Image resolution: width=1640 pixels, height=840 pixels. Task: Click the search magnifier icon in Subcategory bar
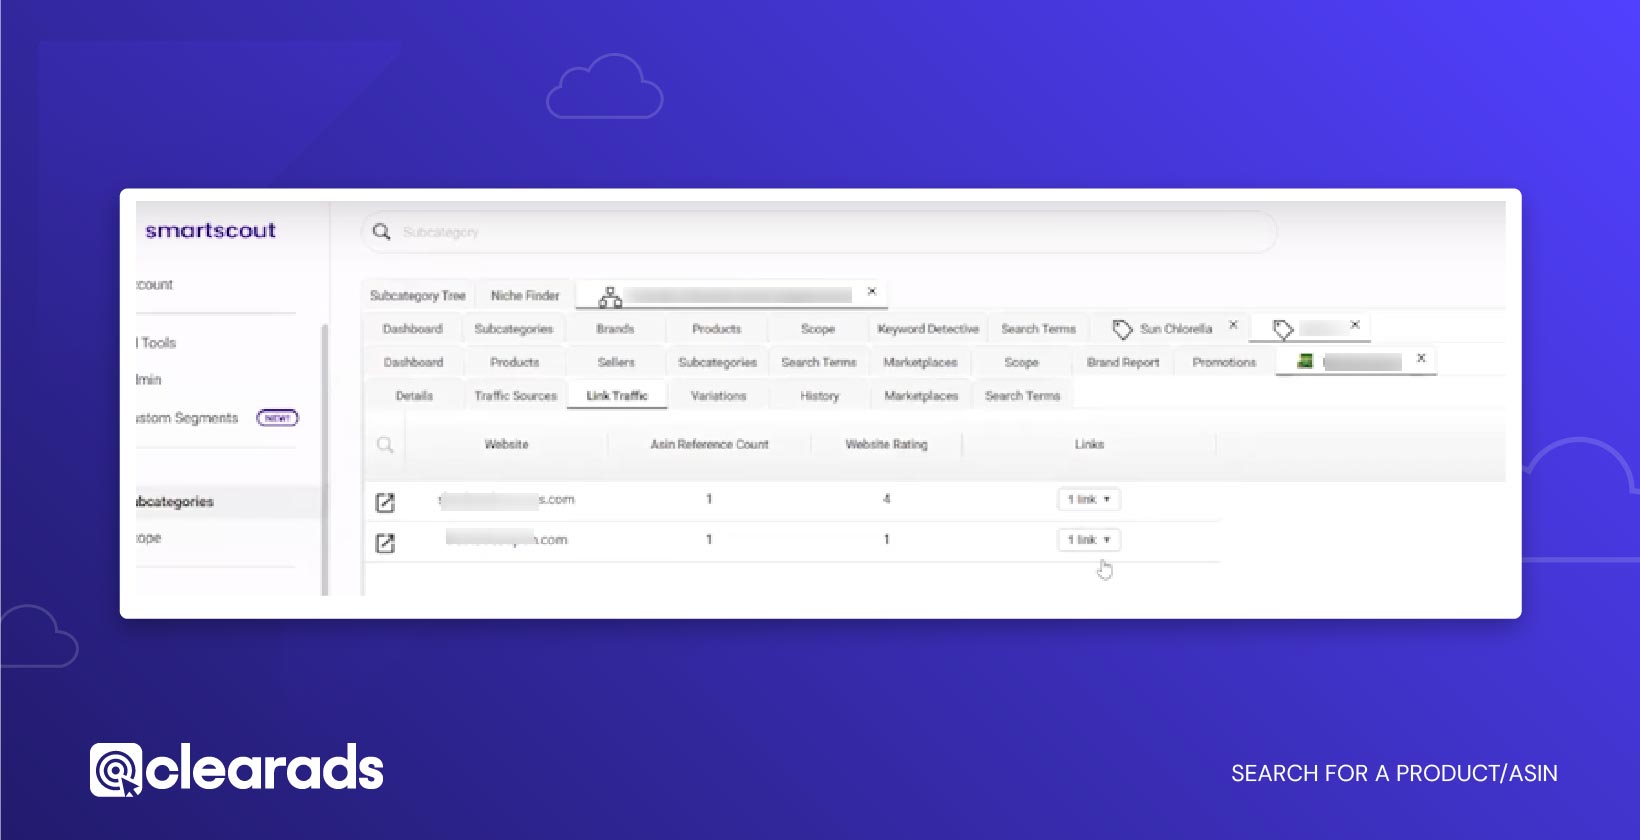click(381, 232)
